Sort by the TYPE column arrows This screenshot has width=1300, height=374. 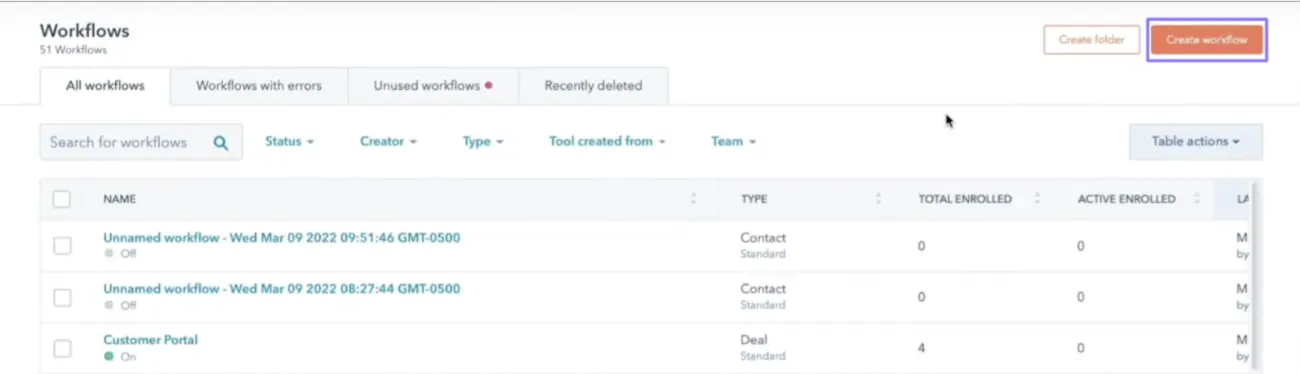click(x=878, y=199)
